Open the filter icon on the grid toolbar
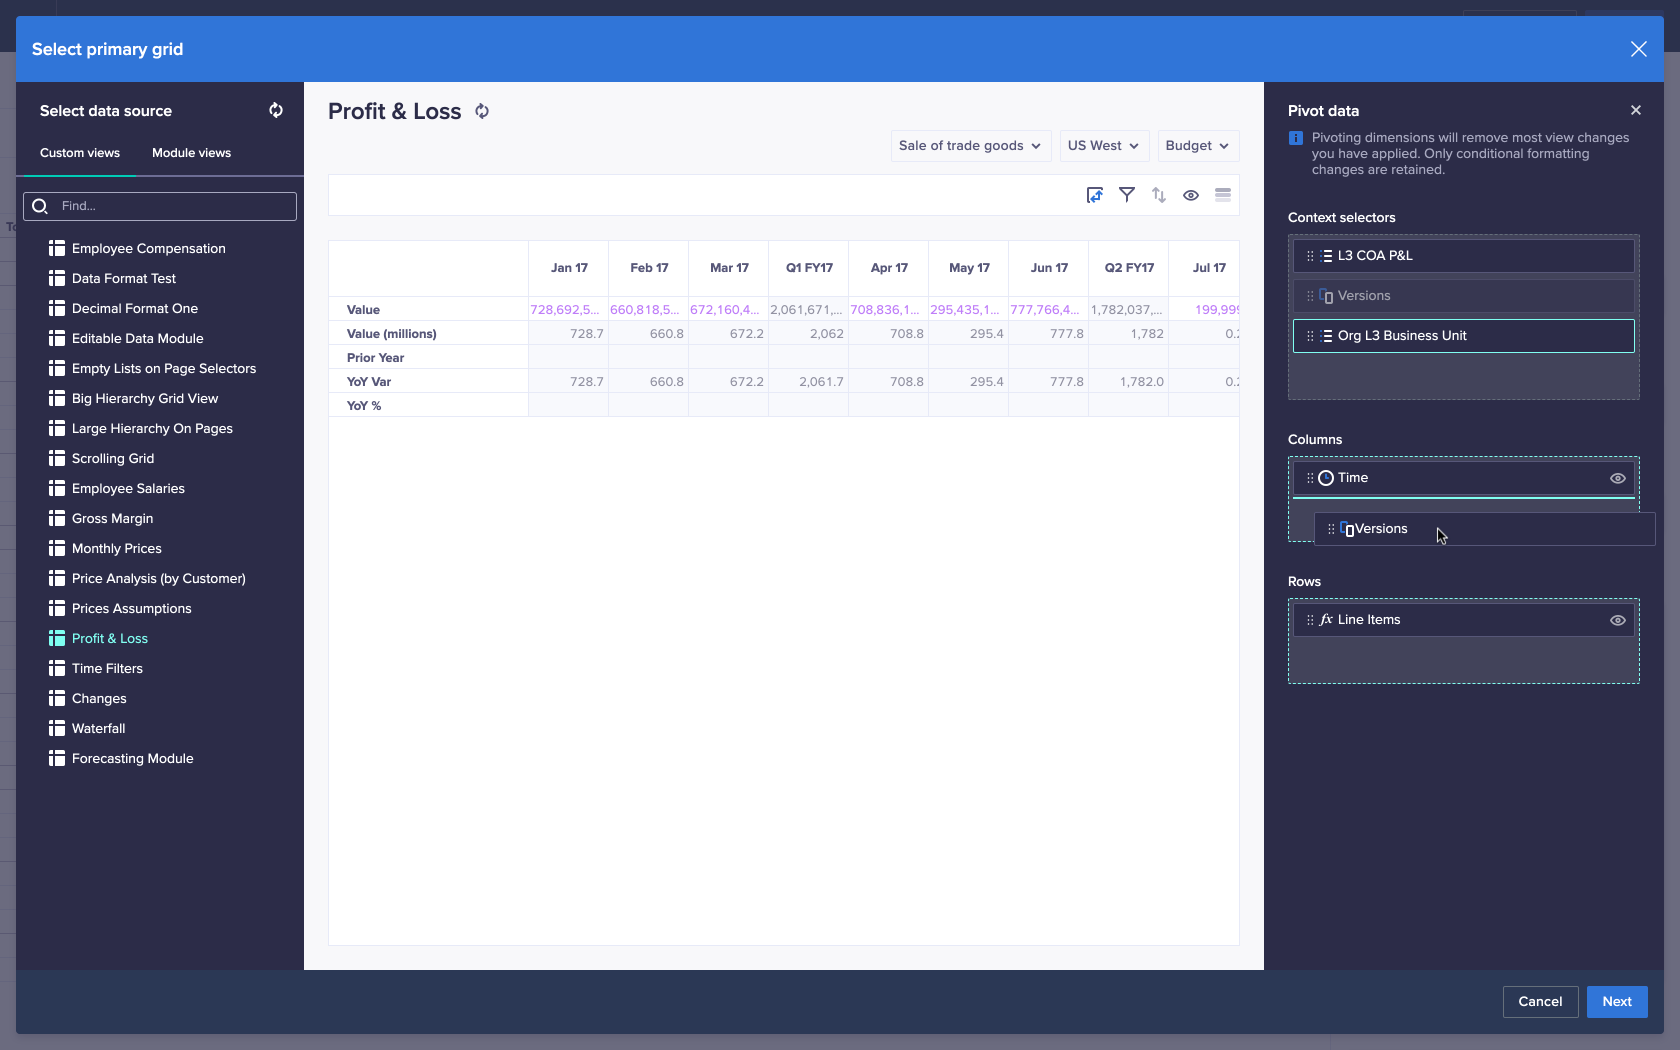 1127,195
